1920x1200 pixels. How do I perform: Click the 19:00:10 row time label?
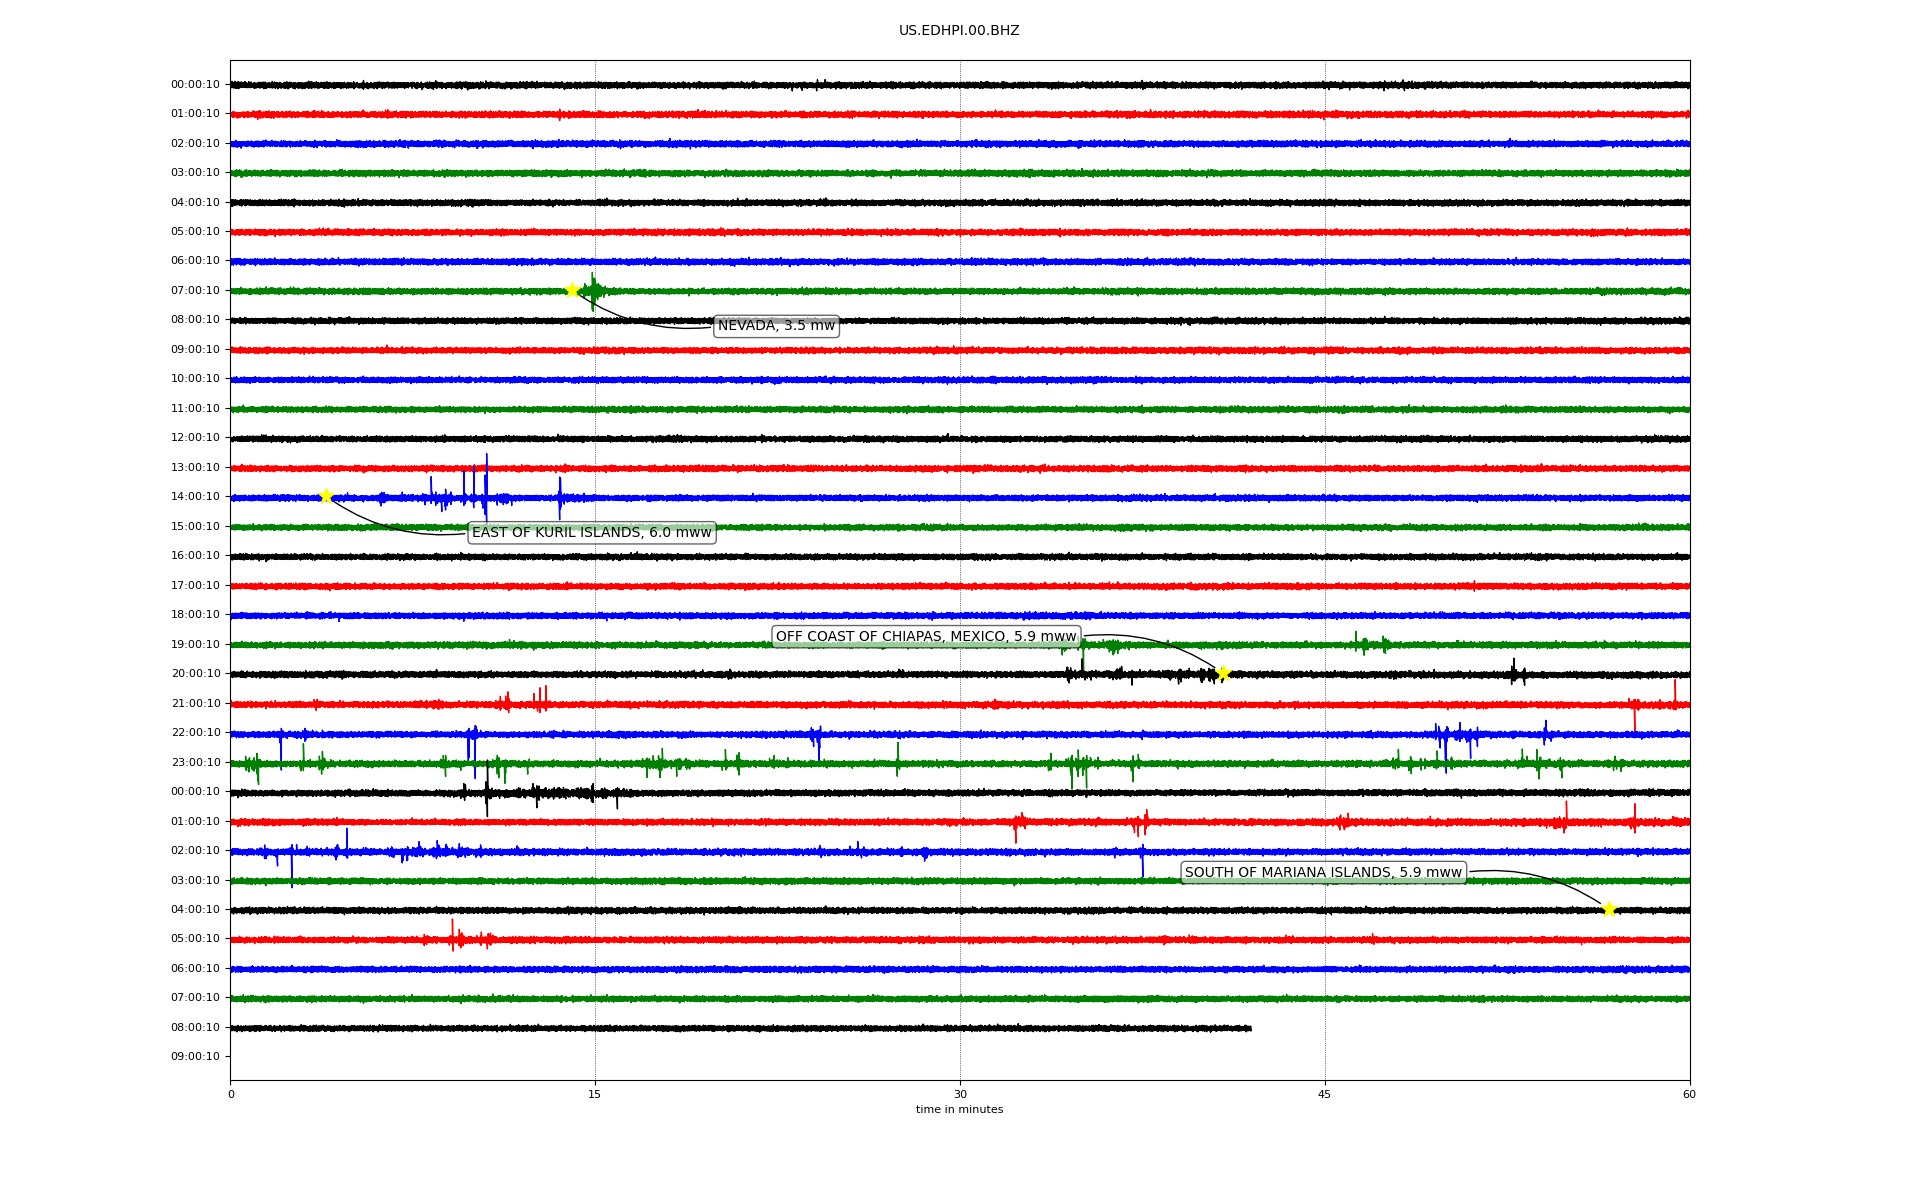195,645
